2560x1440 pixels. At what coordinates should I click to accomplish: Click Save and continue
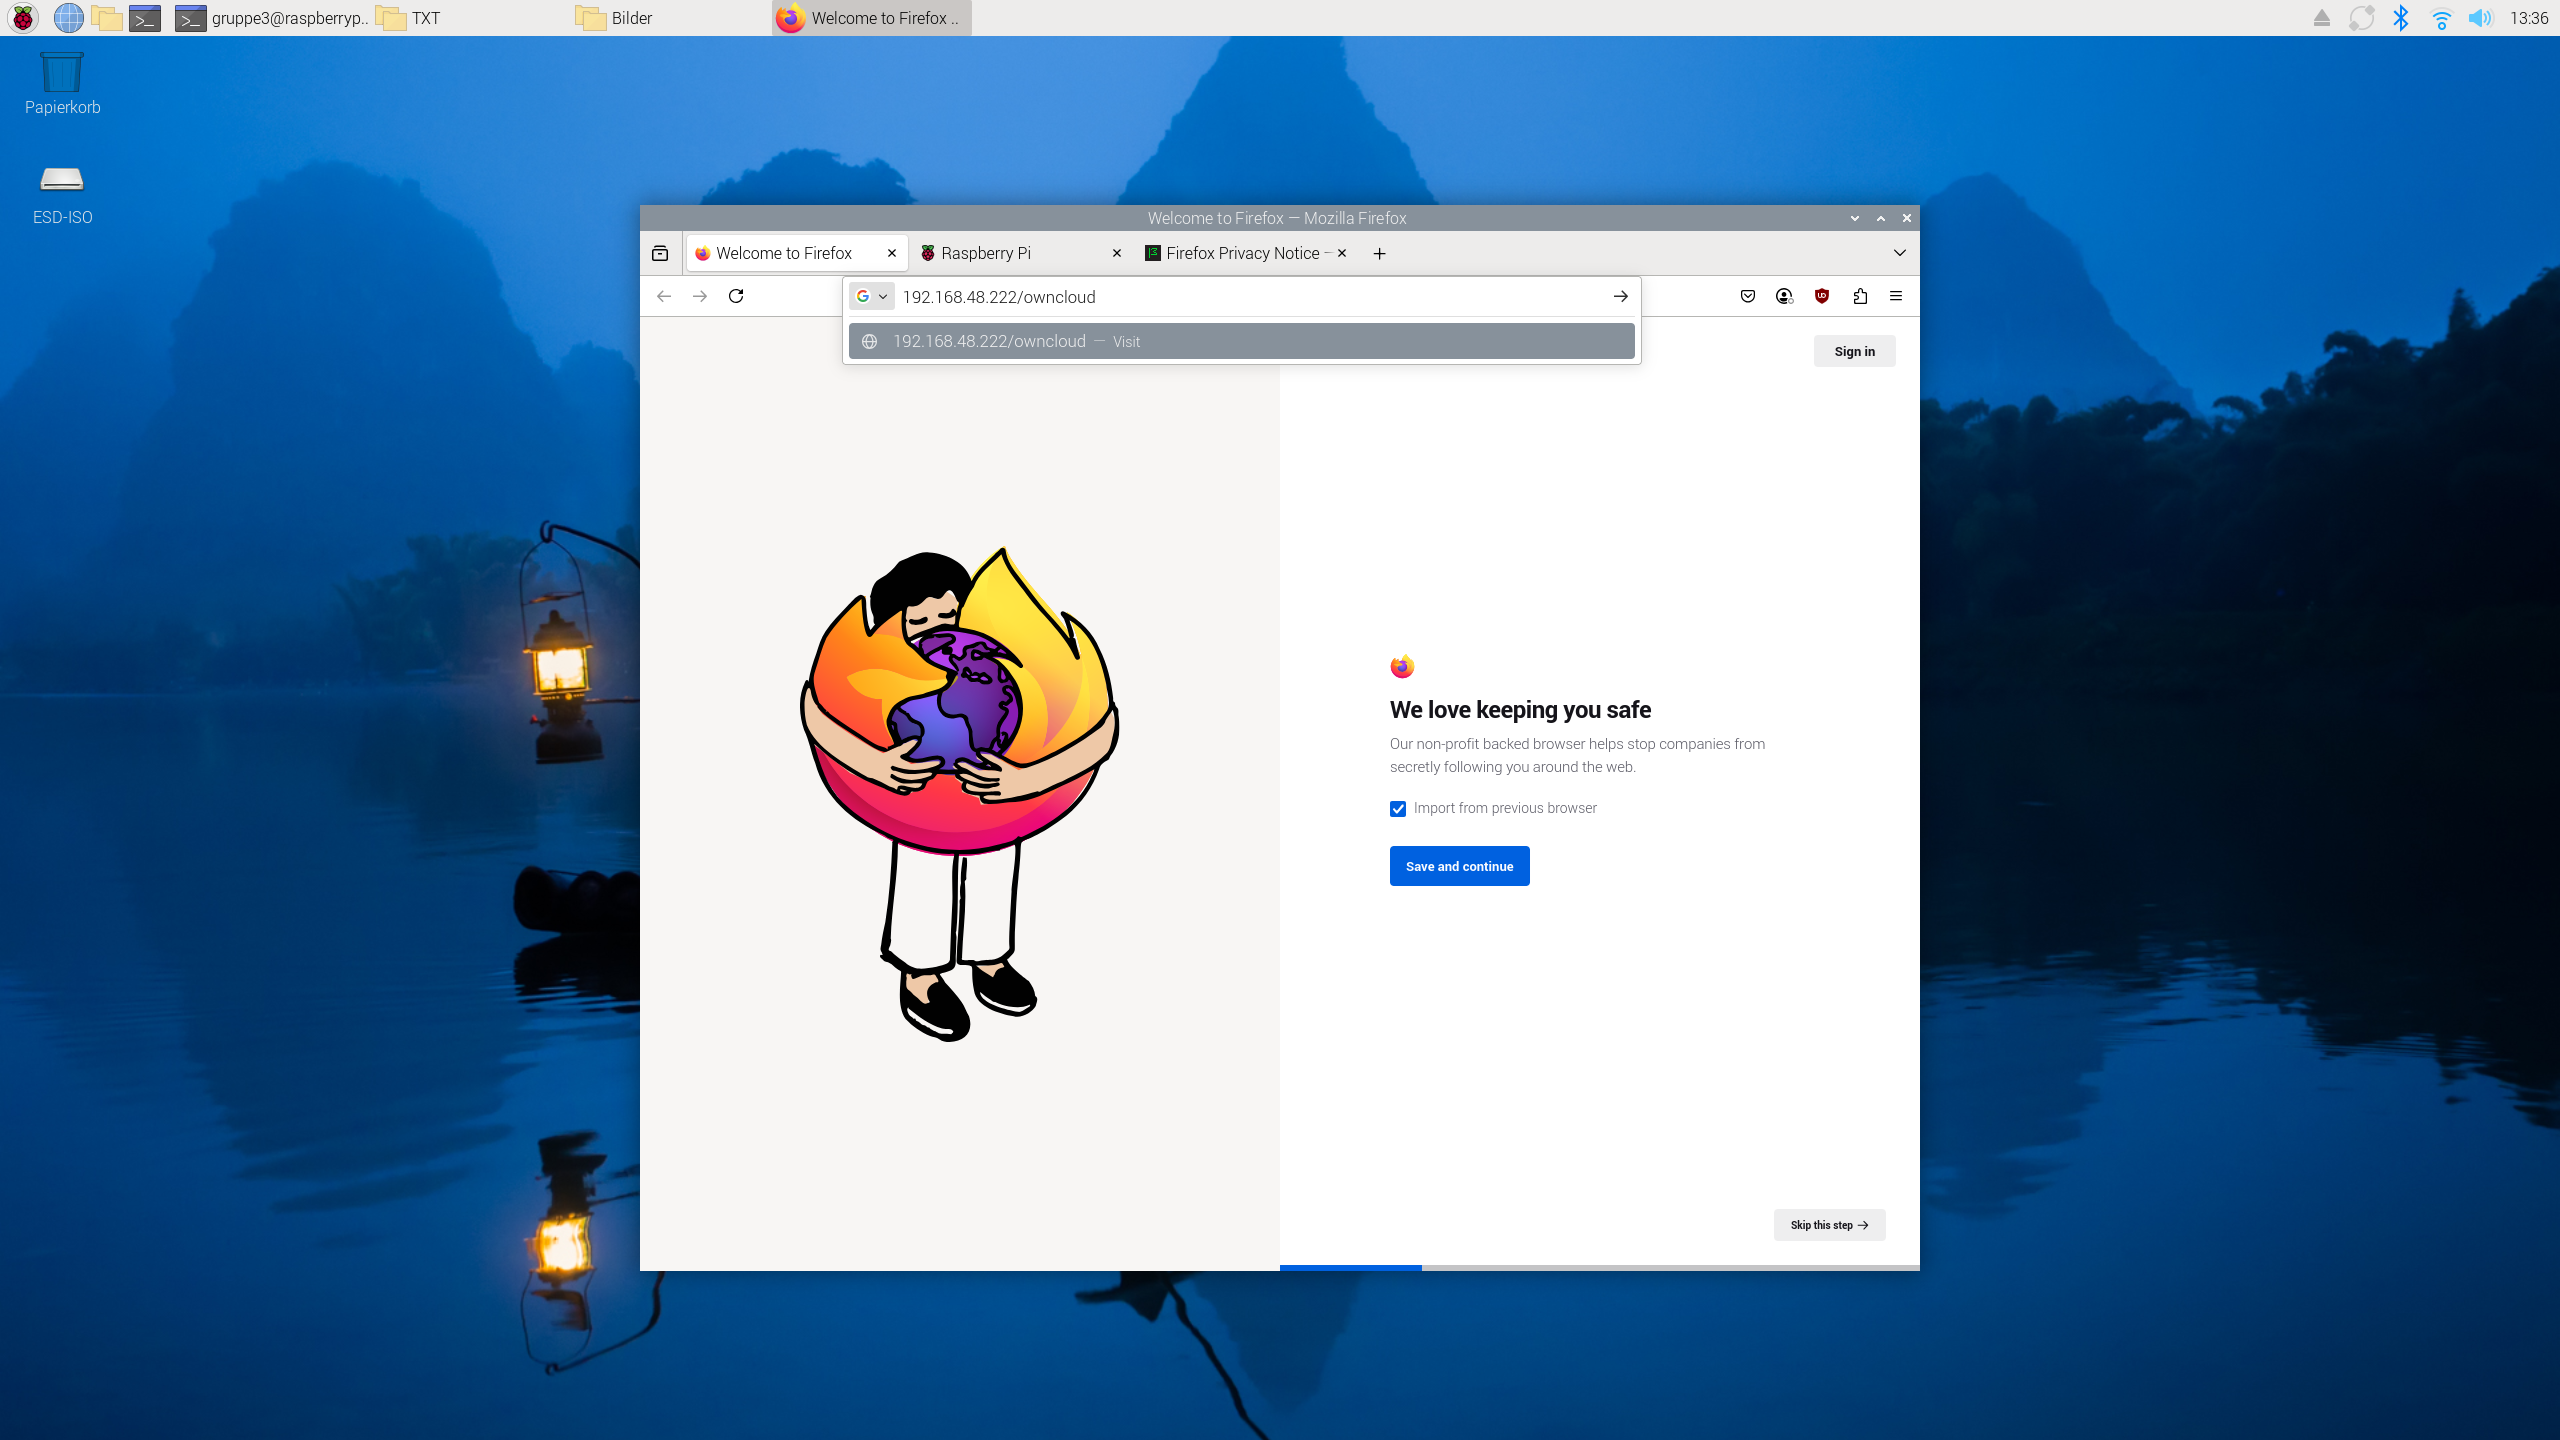tap(1459, 866)
